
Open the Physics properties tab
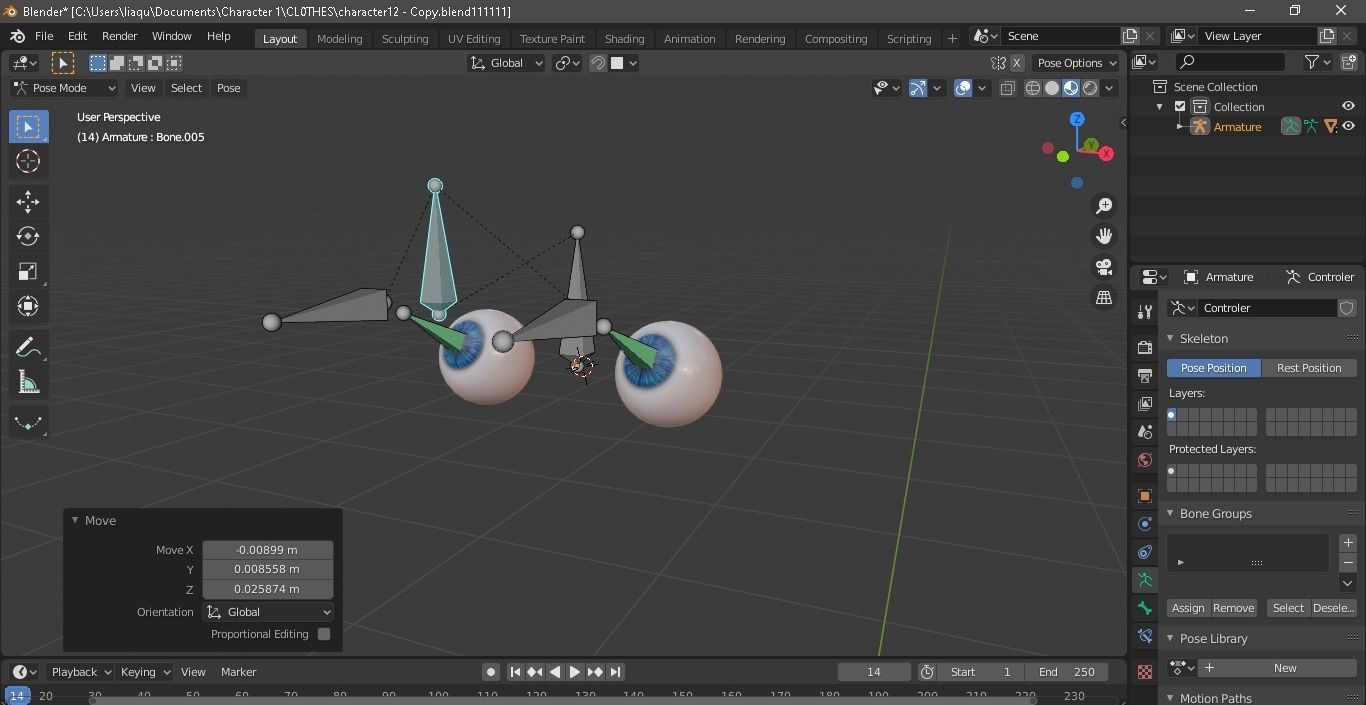click(x=1145, y=523)
